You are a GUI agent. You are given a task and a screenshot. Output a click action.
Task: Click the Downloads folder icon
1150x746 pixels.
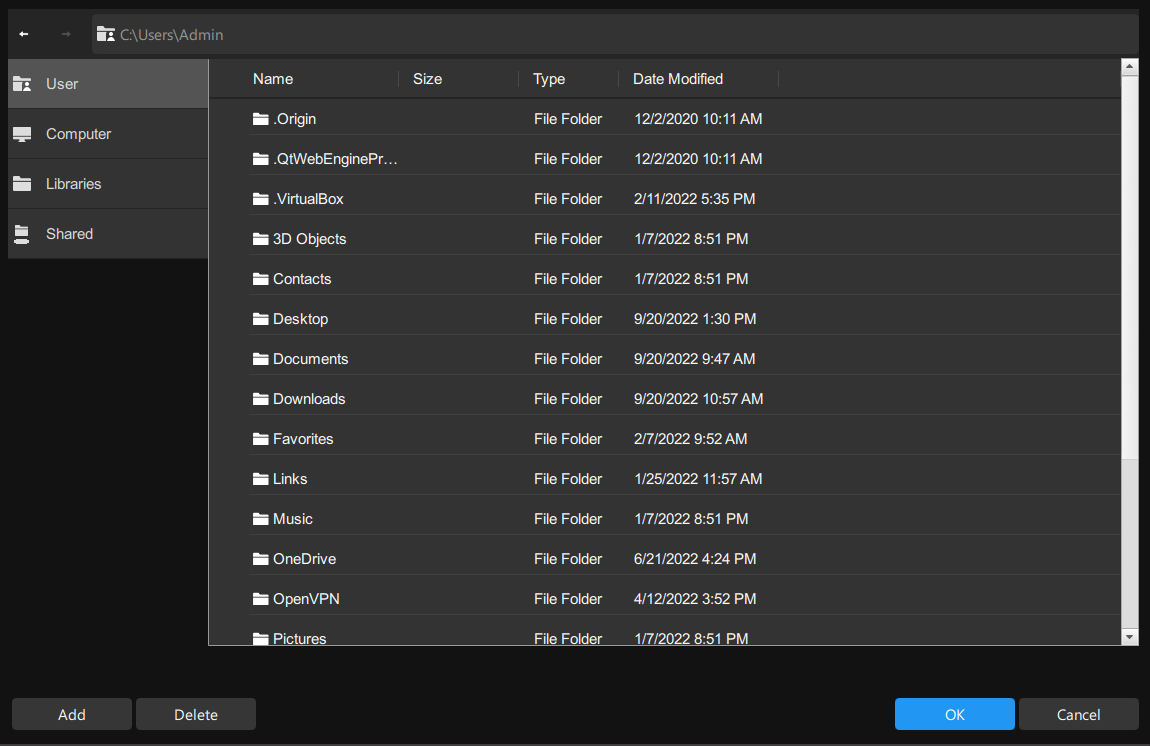point(261,399)
